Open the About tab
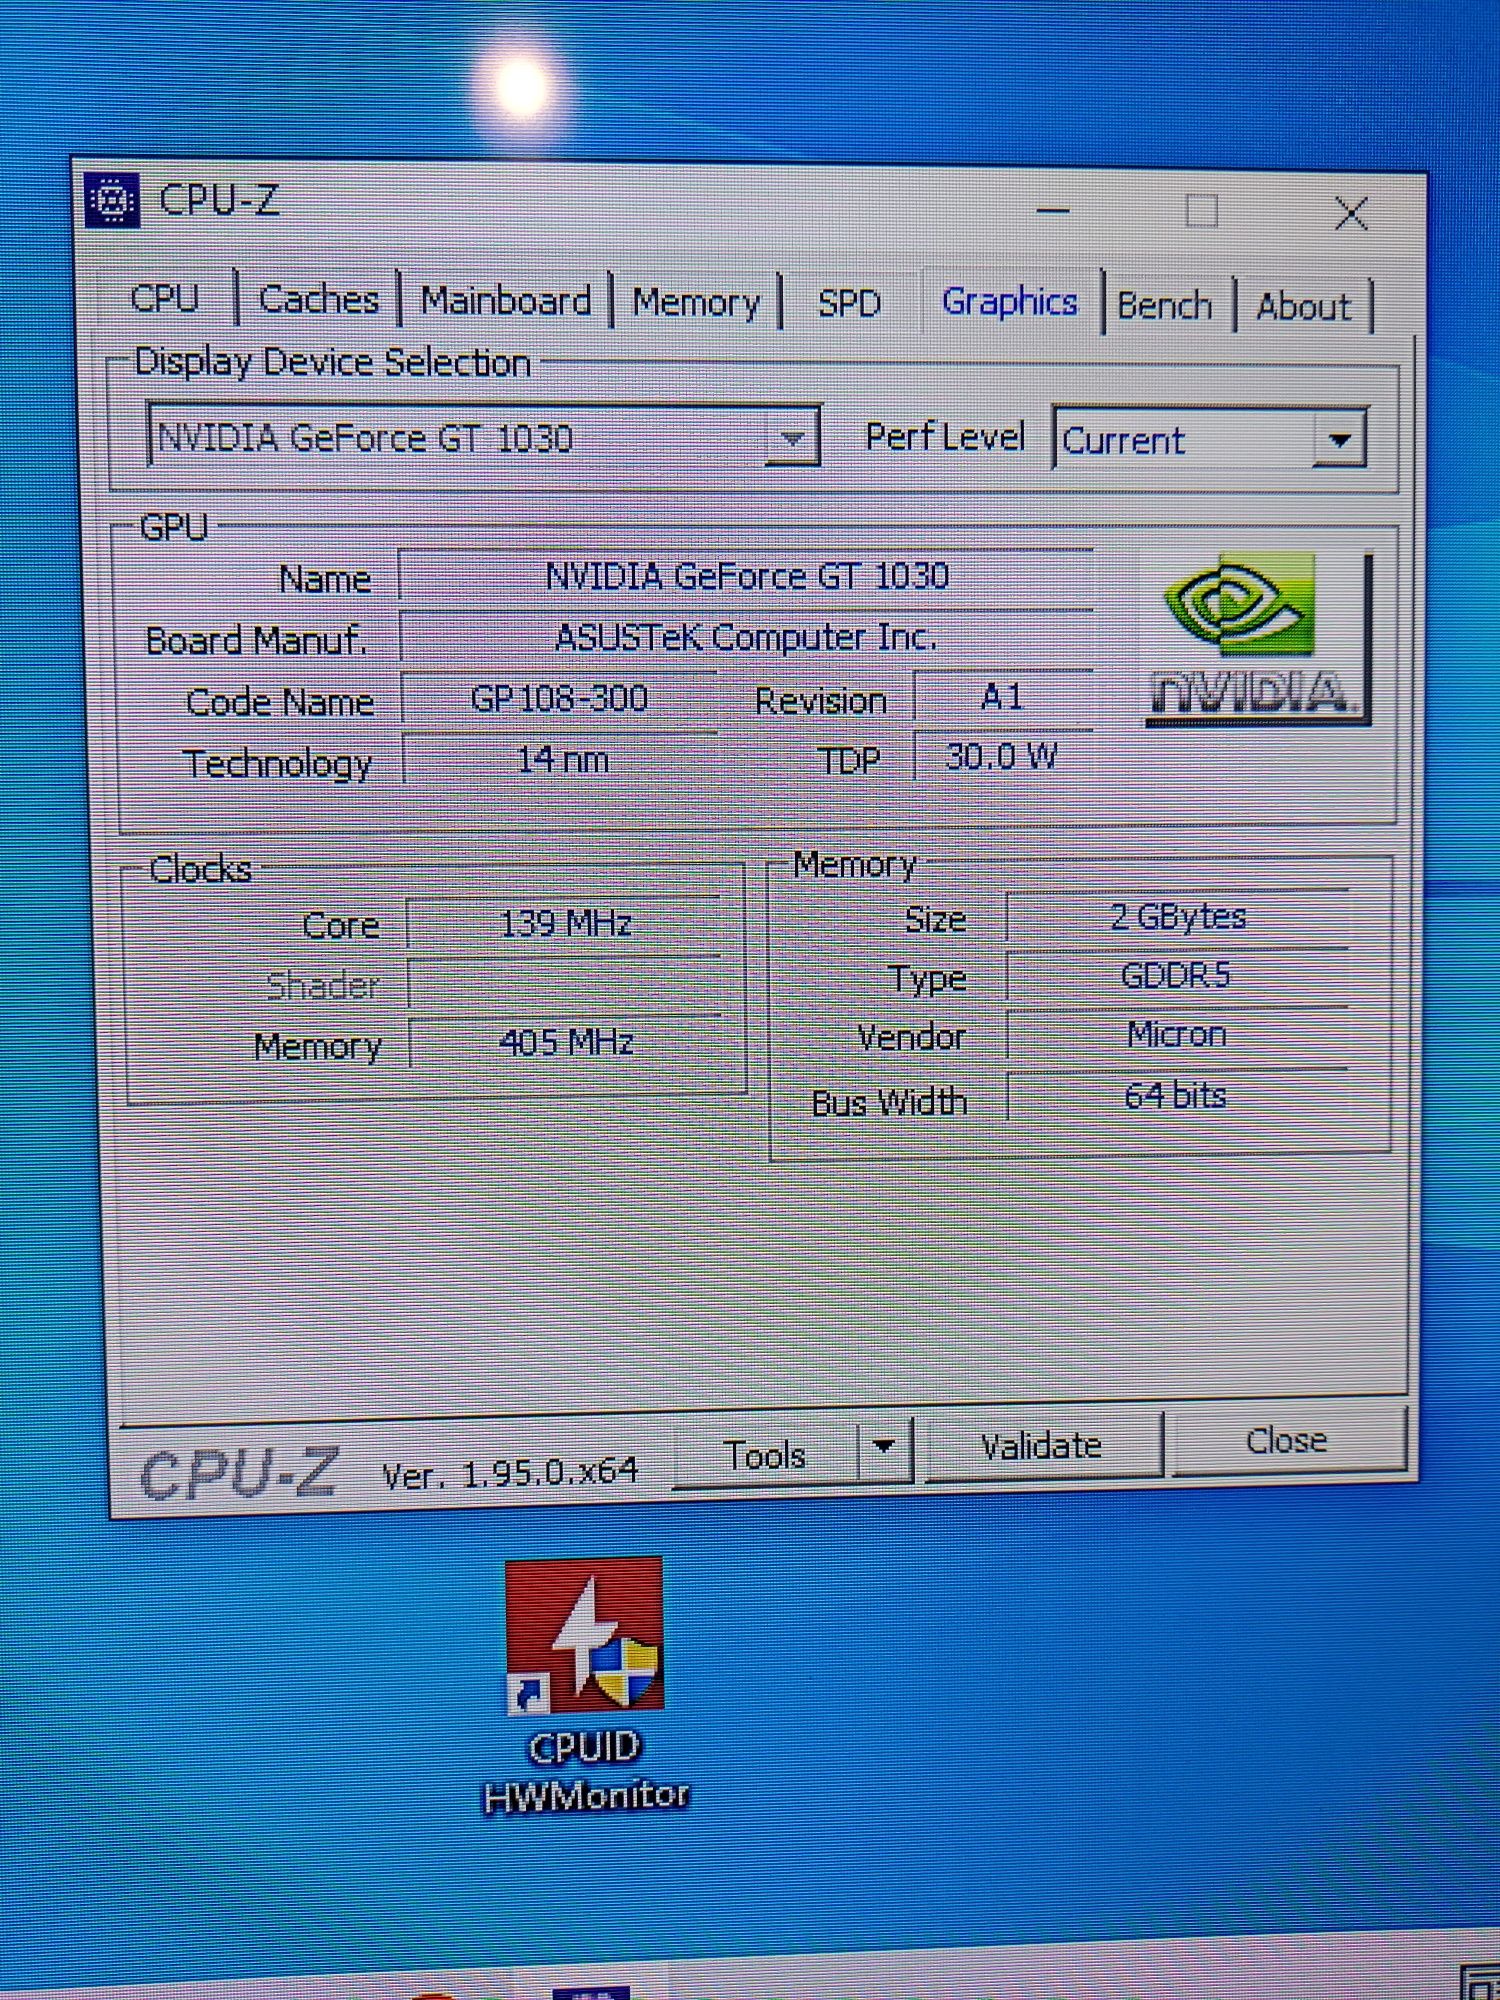Screen dimensions: 1500x2000 coord(1303,306)
